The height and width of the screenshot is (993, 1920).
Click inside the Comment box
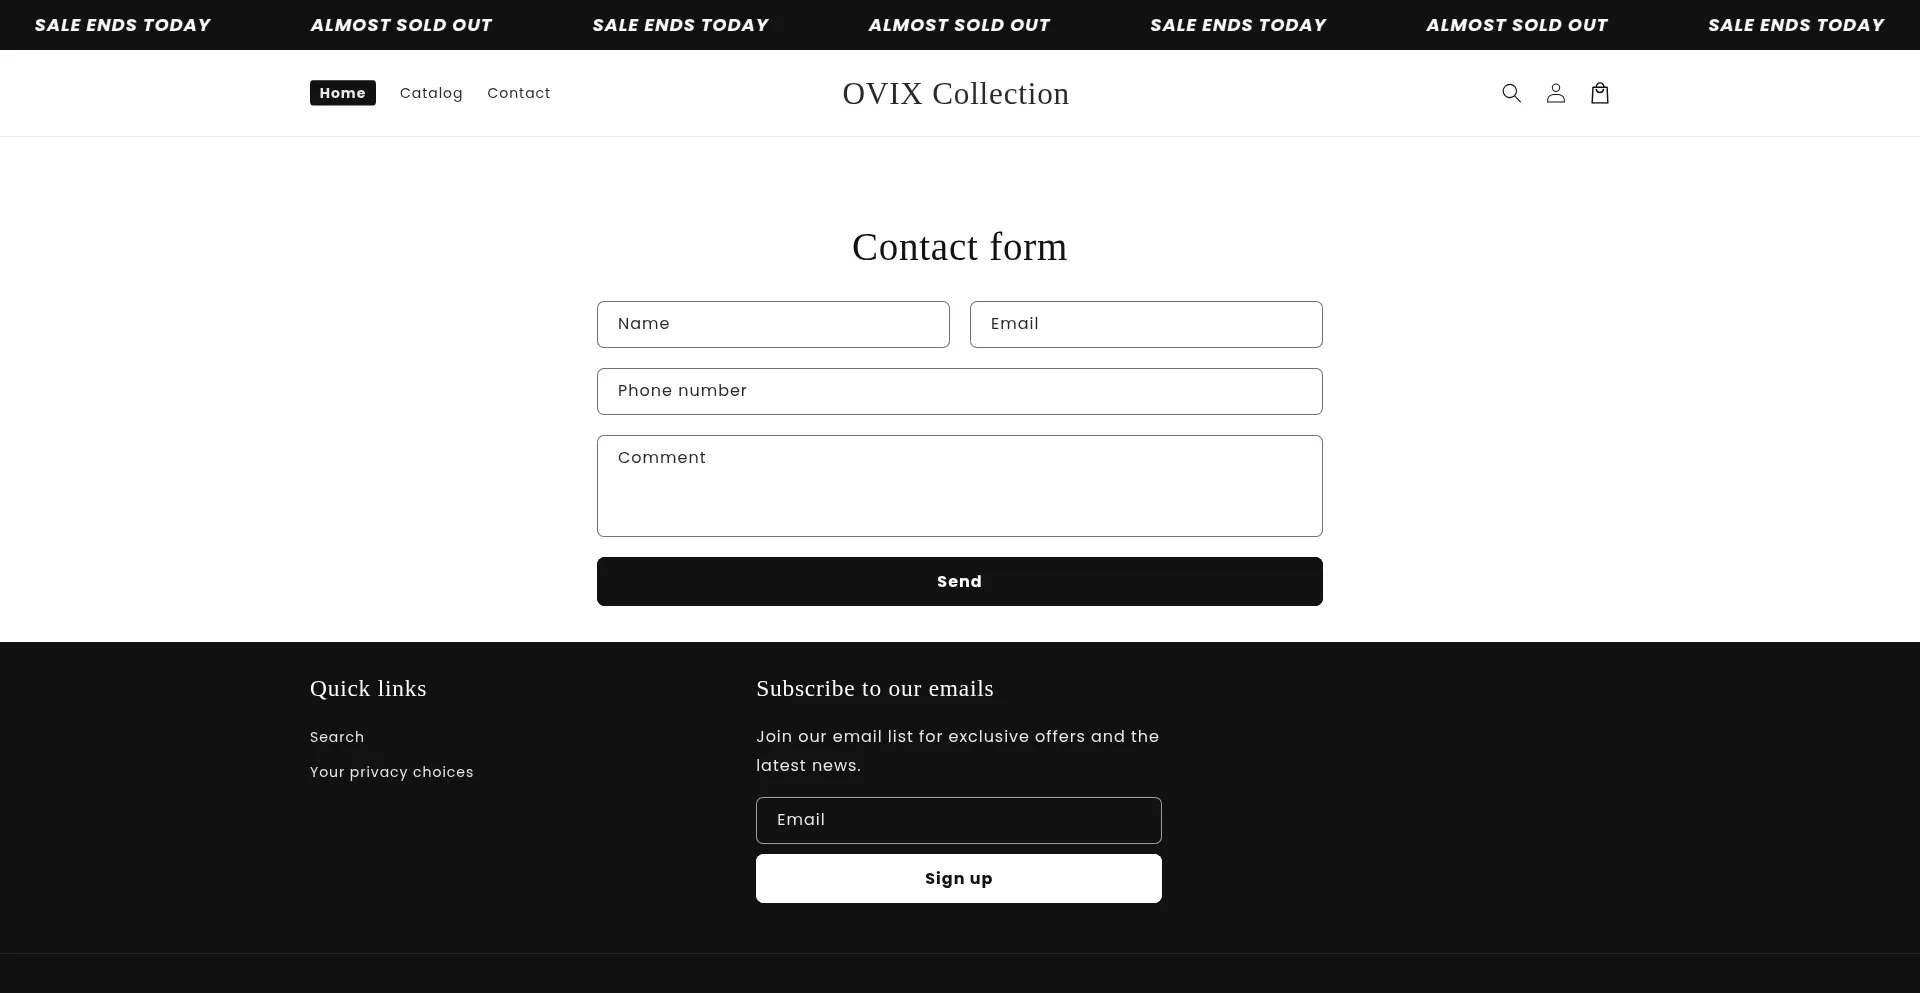(959, 485)
